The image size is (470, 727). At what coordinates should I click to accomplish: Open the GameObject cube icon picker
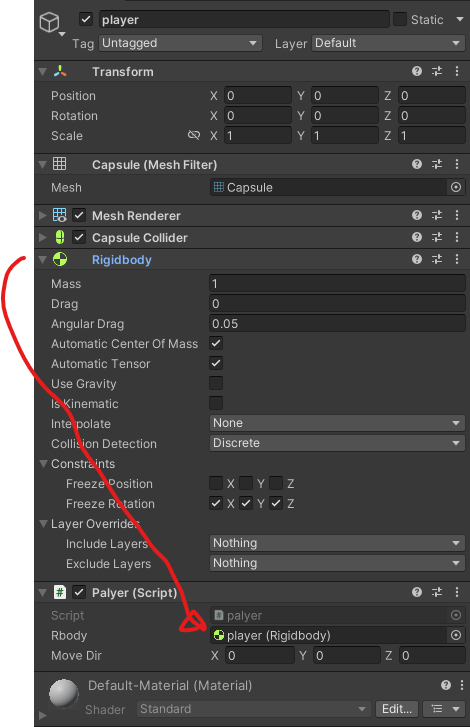click(x=50, y=22)
